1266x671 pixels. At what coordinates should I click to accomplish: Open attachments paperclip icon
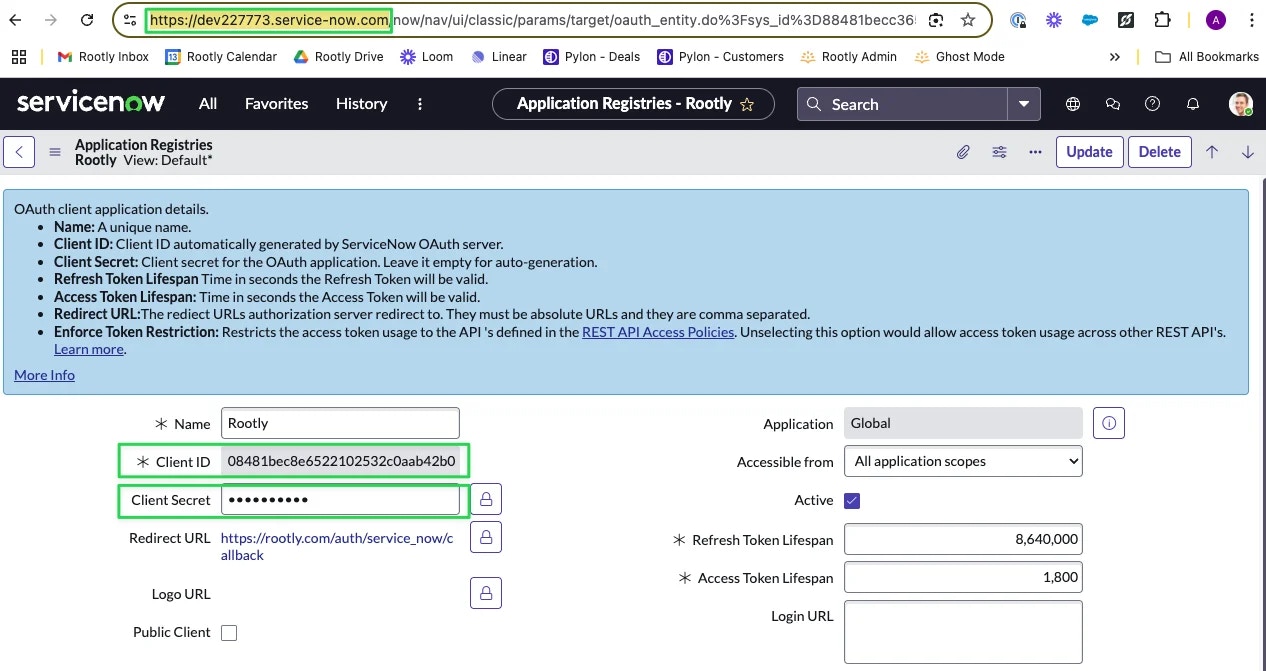pos(963,152)
